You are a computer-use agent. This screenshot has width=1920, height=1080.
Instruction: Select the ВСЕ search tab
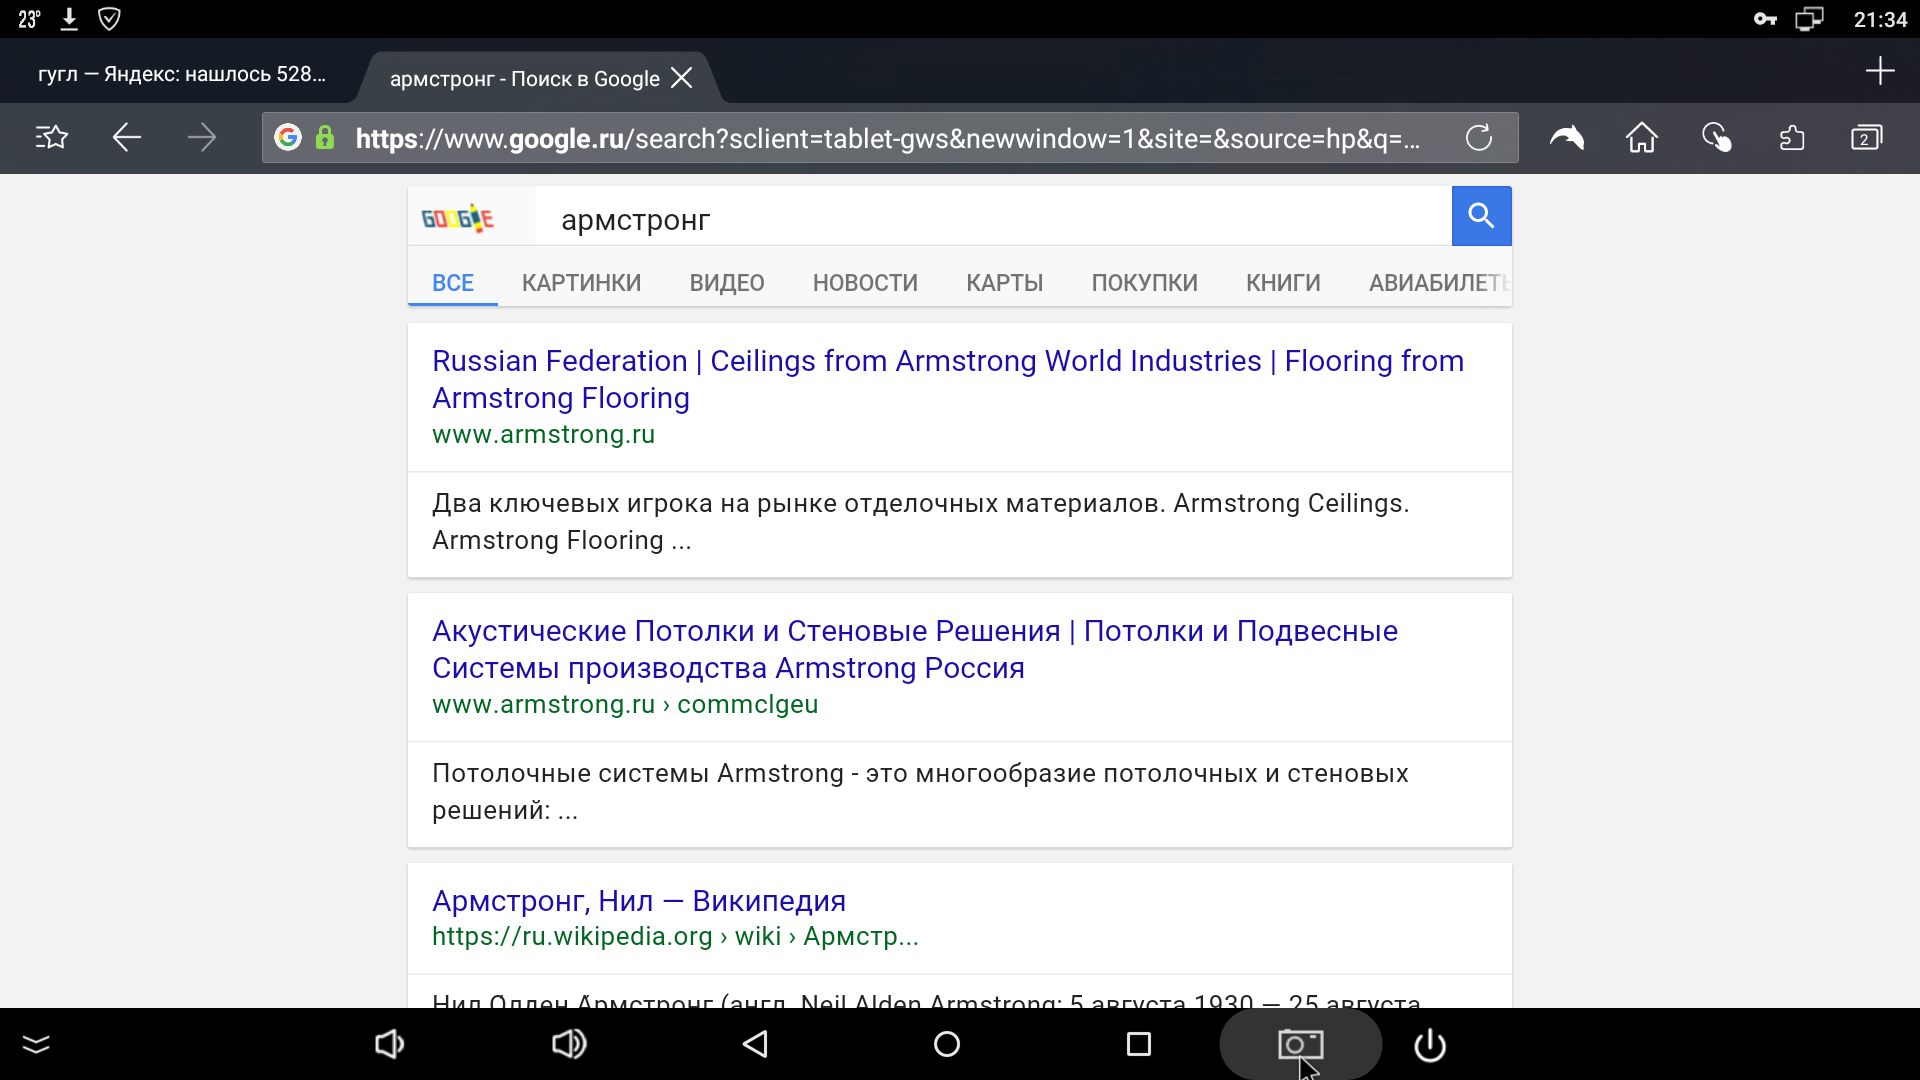(x=453, y=283)
